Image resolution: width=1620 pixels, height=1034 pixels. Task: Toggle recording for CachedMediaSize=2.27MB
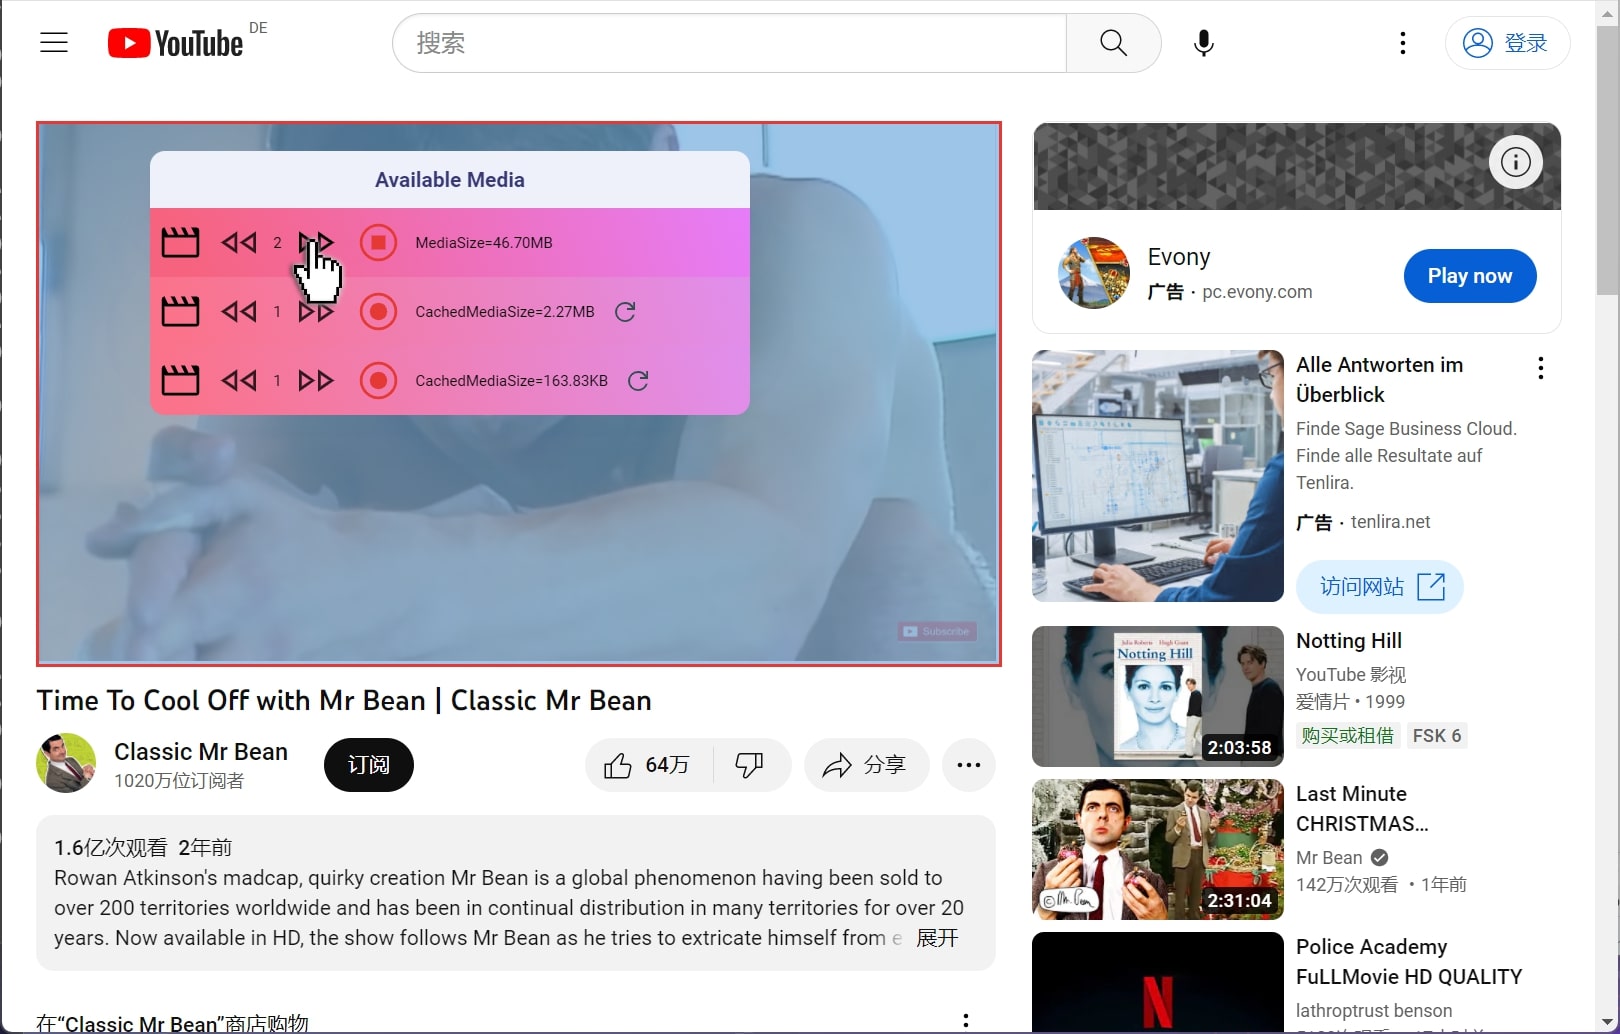pos(379,311)
